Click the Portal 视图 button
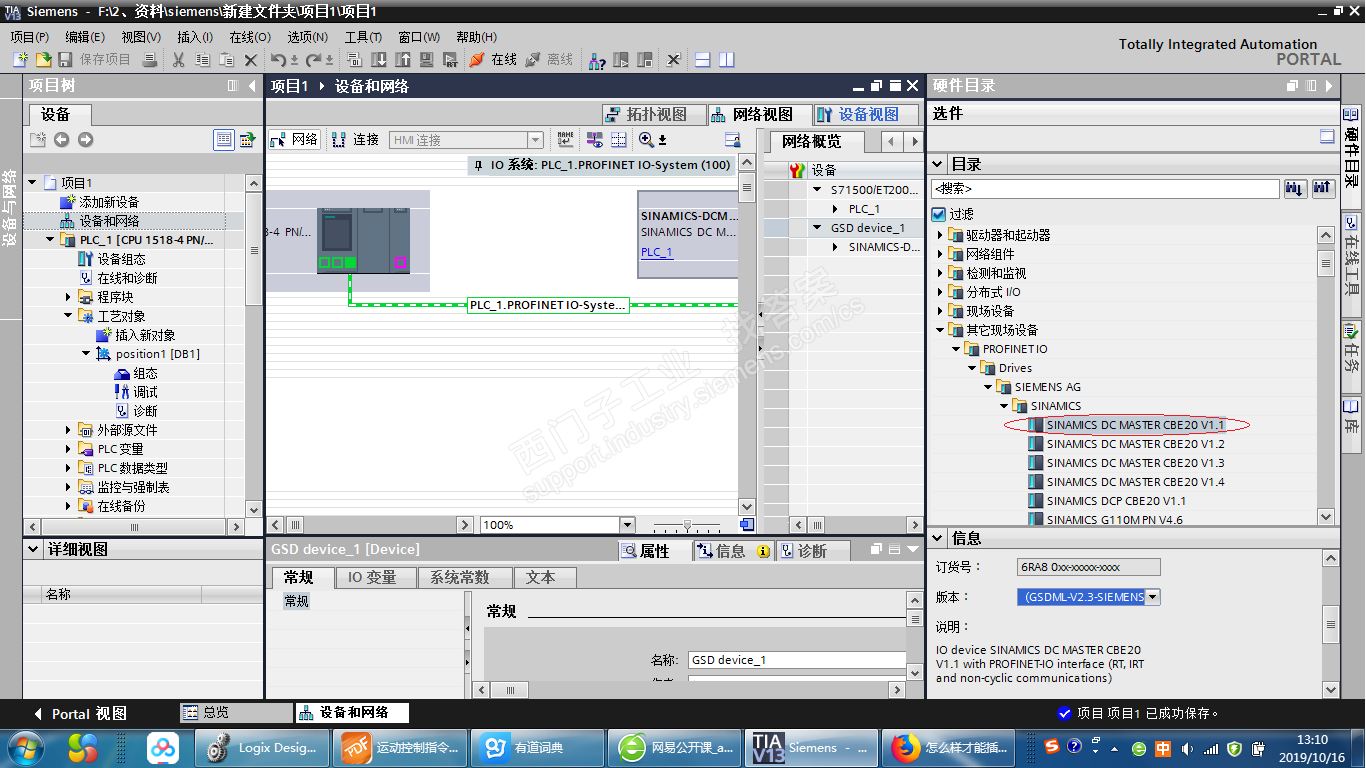This screenshot has width=1366, height=768. [x=81, y=714]
